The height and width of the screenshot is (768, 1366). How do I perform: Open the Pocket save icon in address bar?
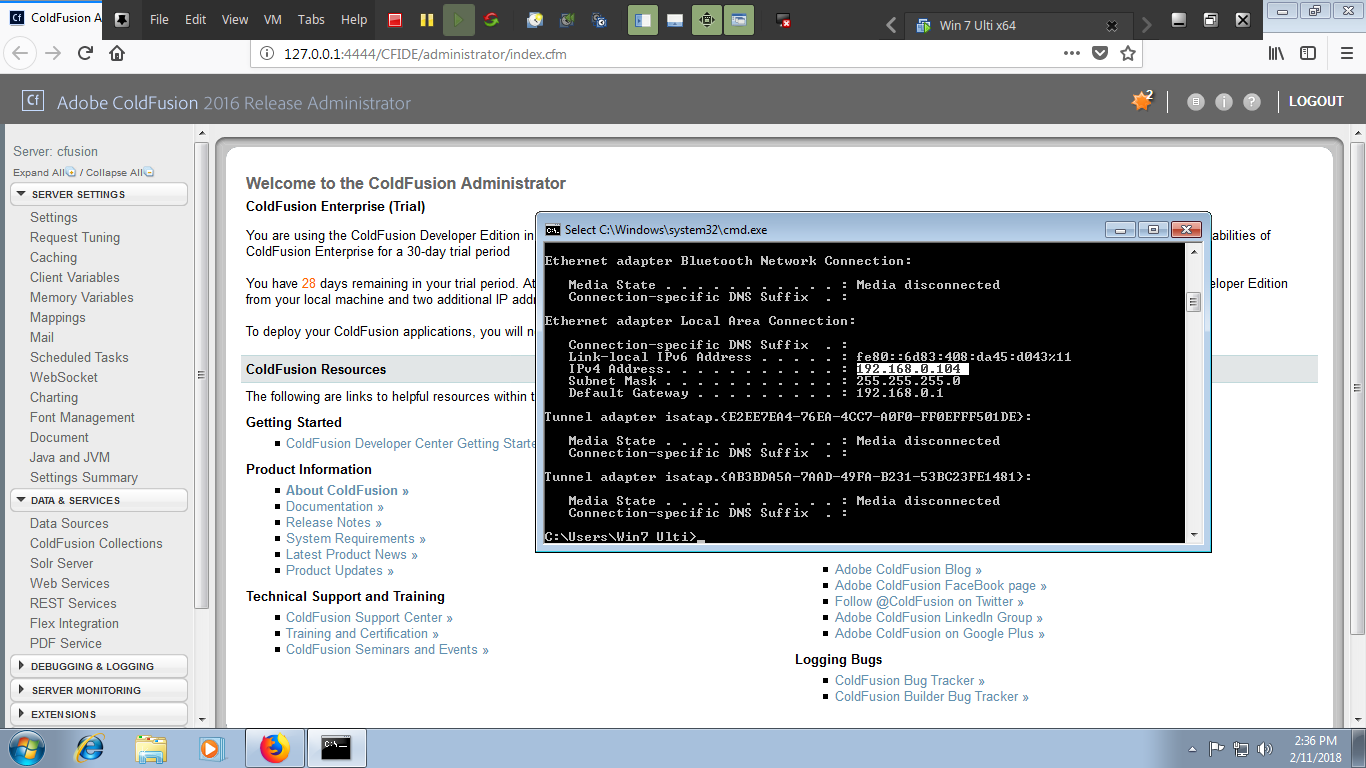click(x=1100, y=53)
